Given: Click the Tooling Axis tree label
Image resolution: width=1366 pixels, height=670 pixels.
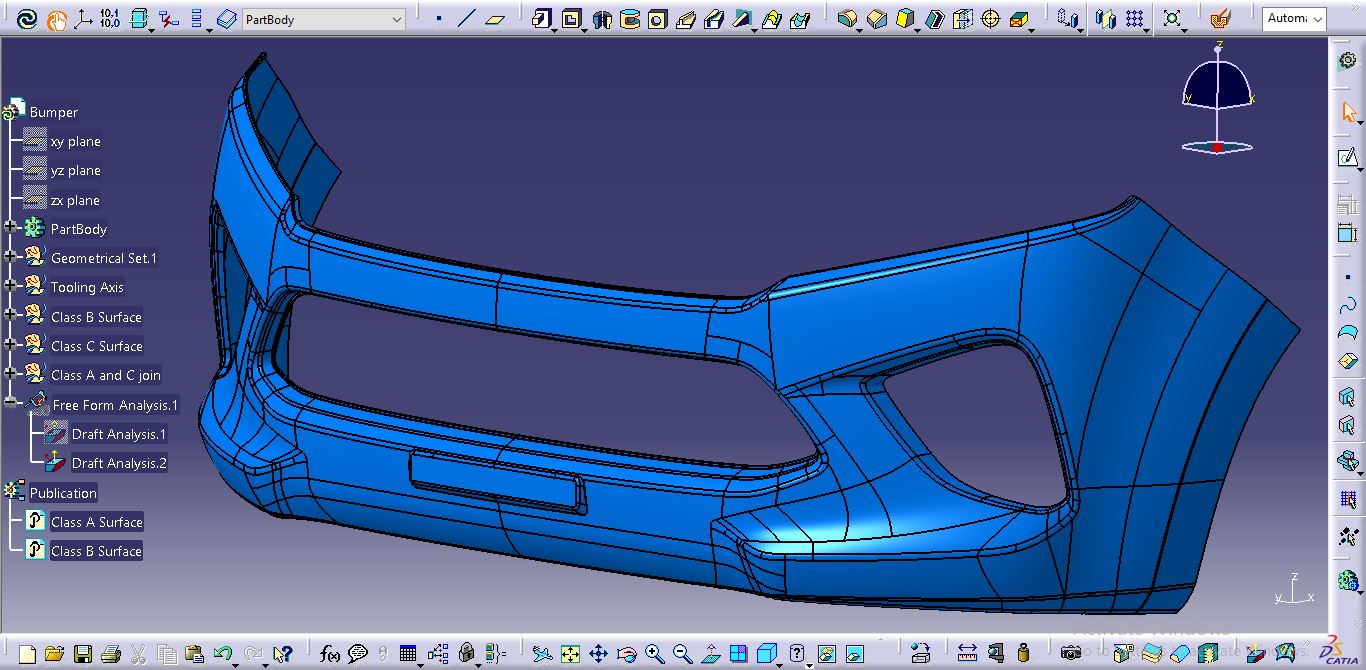Looking at the screenshot, I should [87, 287].
